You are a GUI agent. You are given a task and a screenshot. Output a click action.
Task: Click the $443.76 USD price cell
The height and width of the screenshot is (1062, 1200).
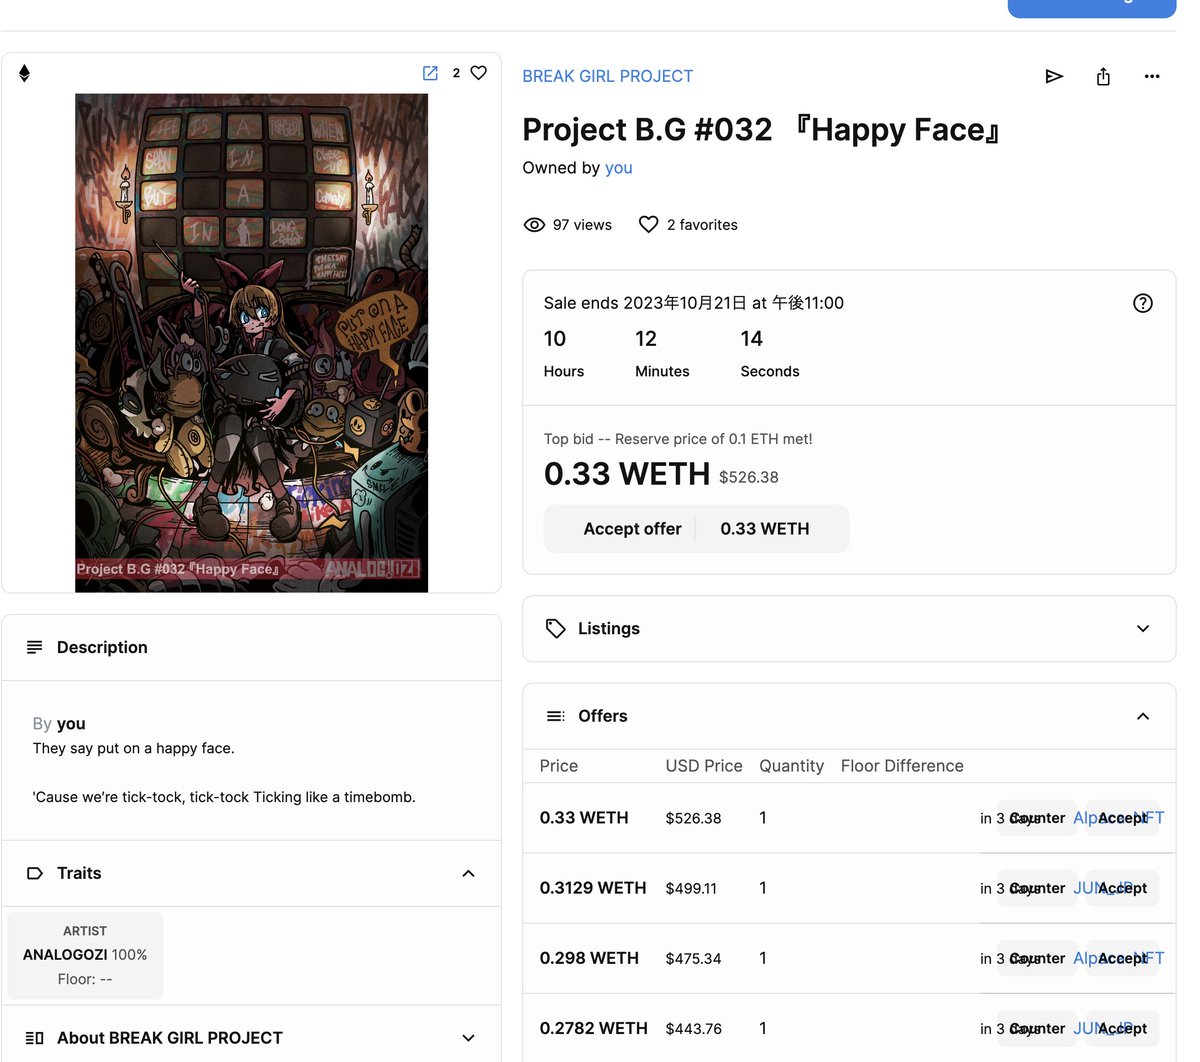click(693, 1028)
